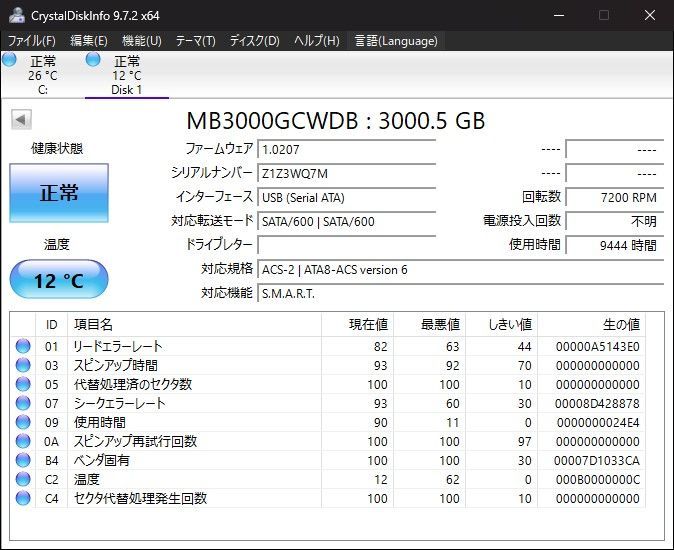
Task: Click the features field S.M.A.R.T.
Action: pyautogui.click(x=460, y=294)
